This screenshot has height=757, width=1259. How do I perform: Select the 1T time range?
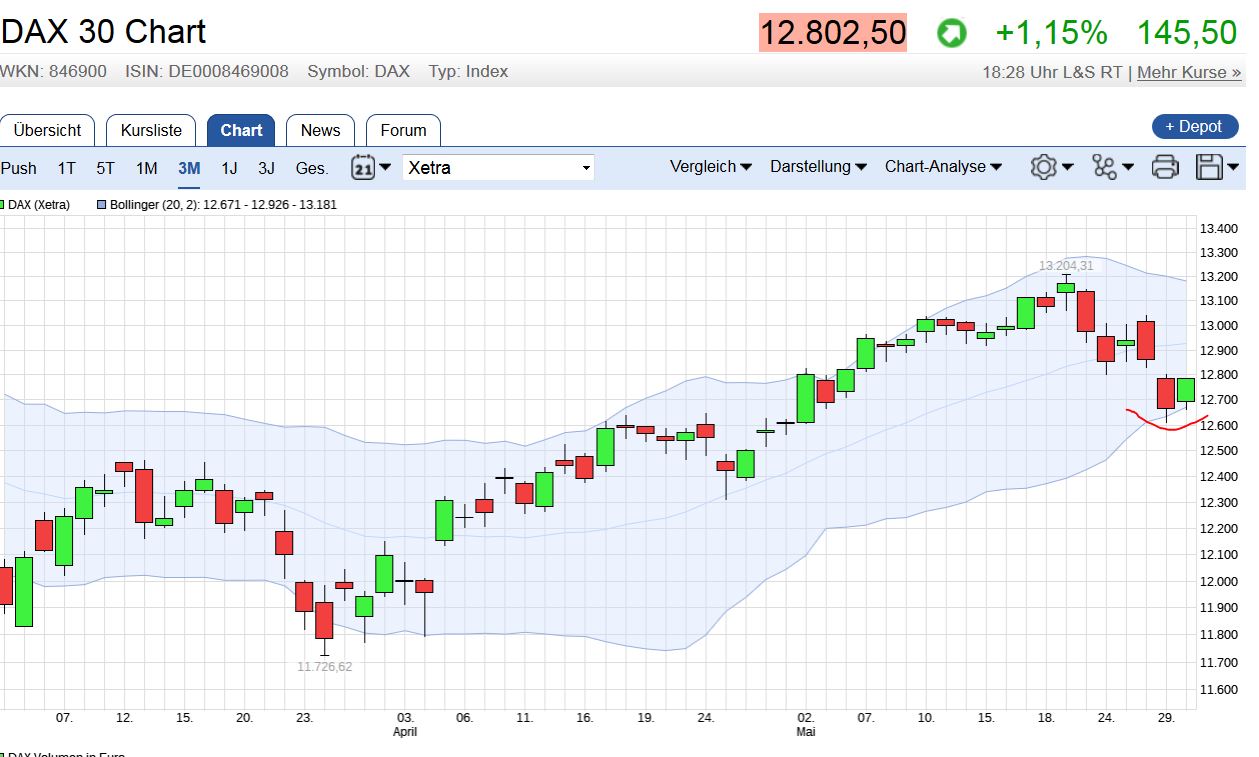click(x=66, y=168)
